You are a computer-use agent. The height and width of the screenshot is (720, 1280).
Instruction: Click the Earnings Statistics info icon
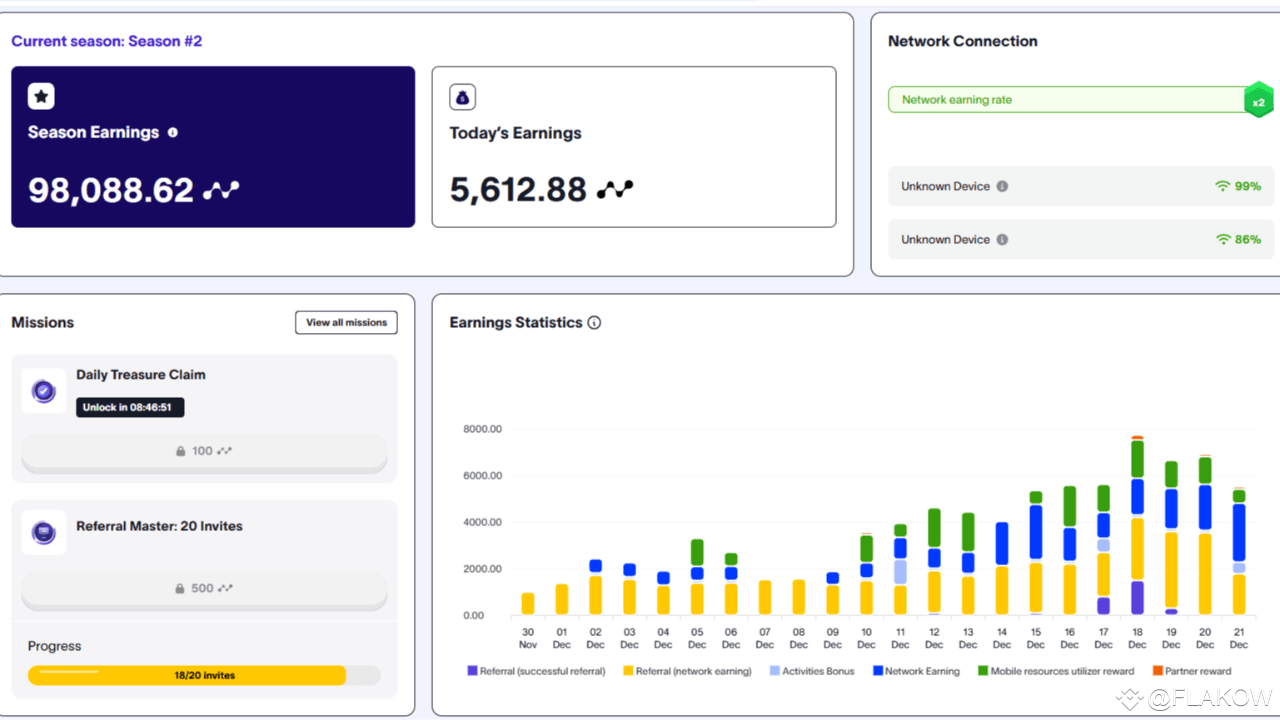tap(594, 323)
